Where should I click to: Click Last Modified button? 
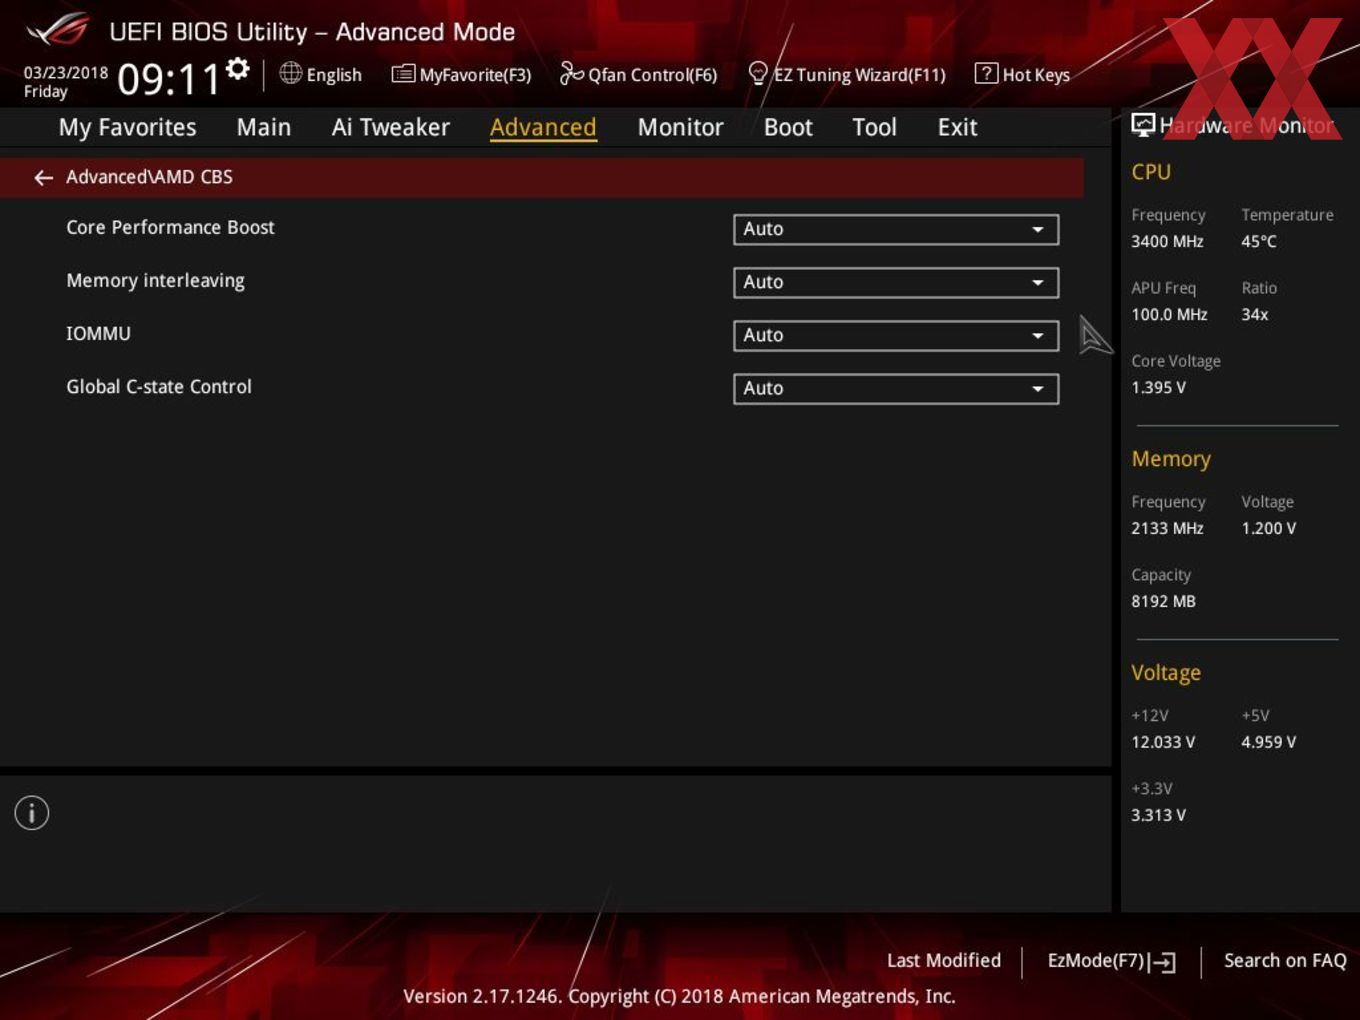click(x=944, y=960)
